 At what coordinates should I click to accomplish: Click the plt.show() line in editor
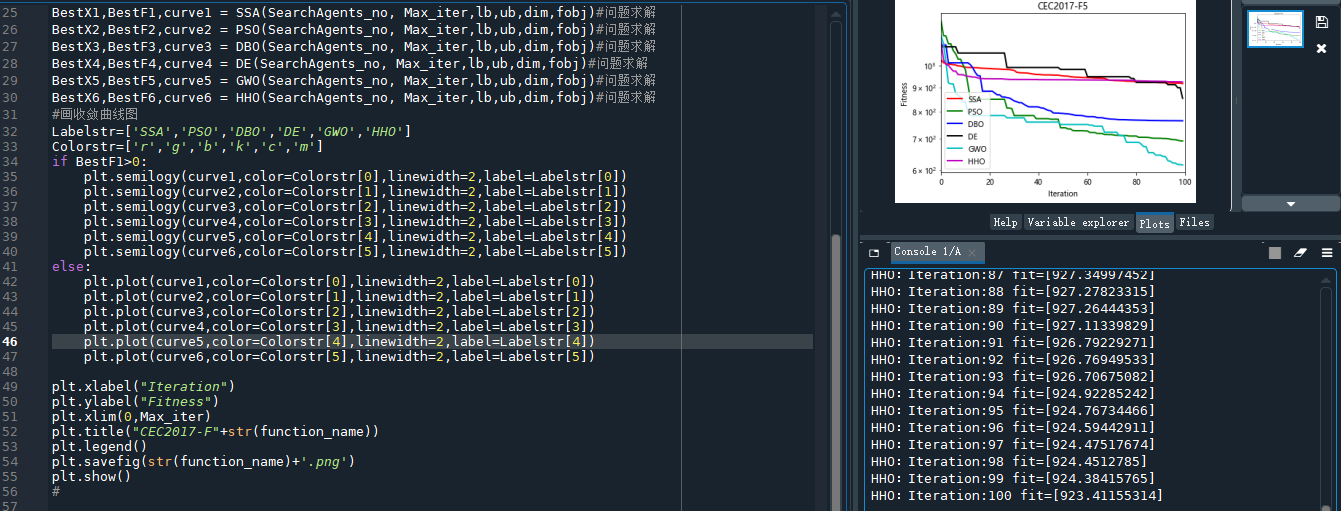pos(91,477)
